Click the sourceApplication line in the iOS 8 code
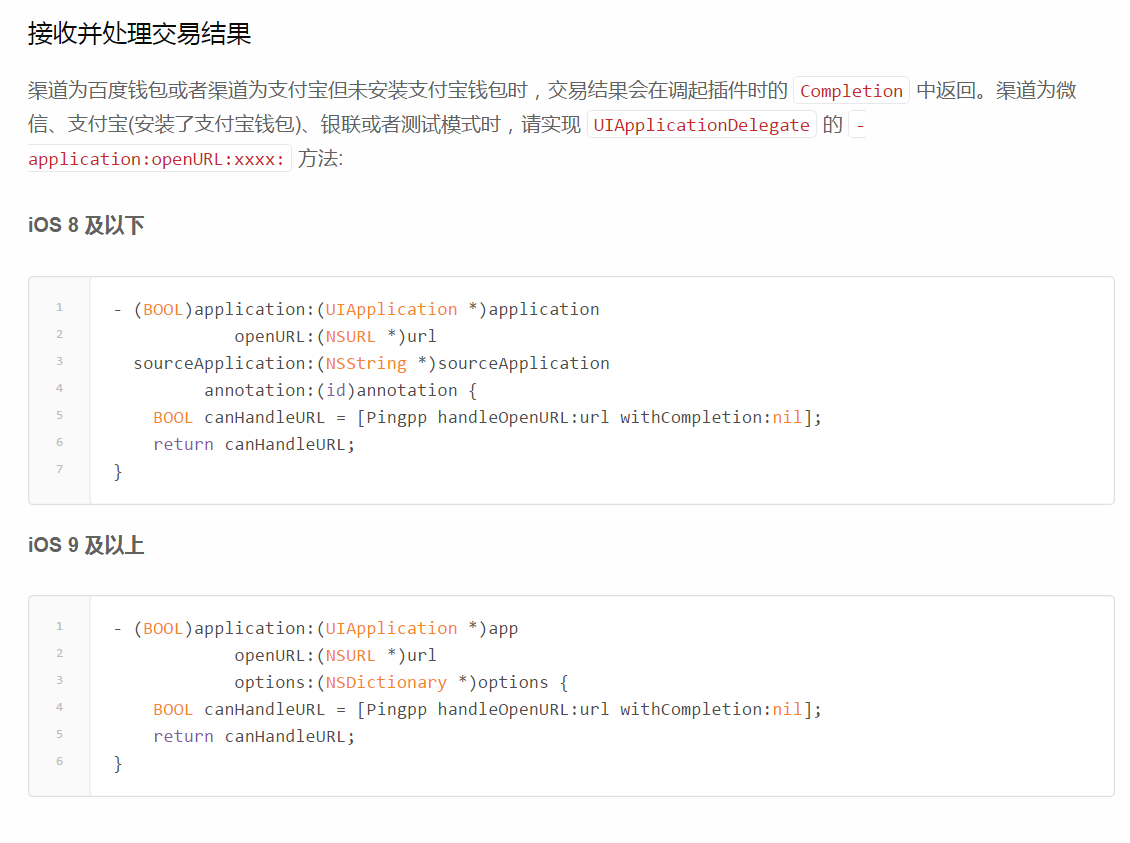Screen dimensions: 1130x843 pyautogui.click(x=371, y=363)
